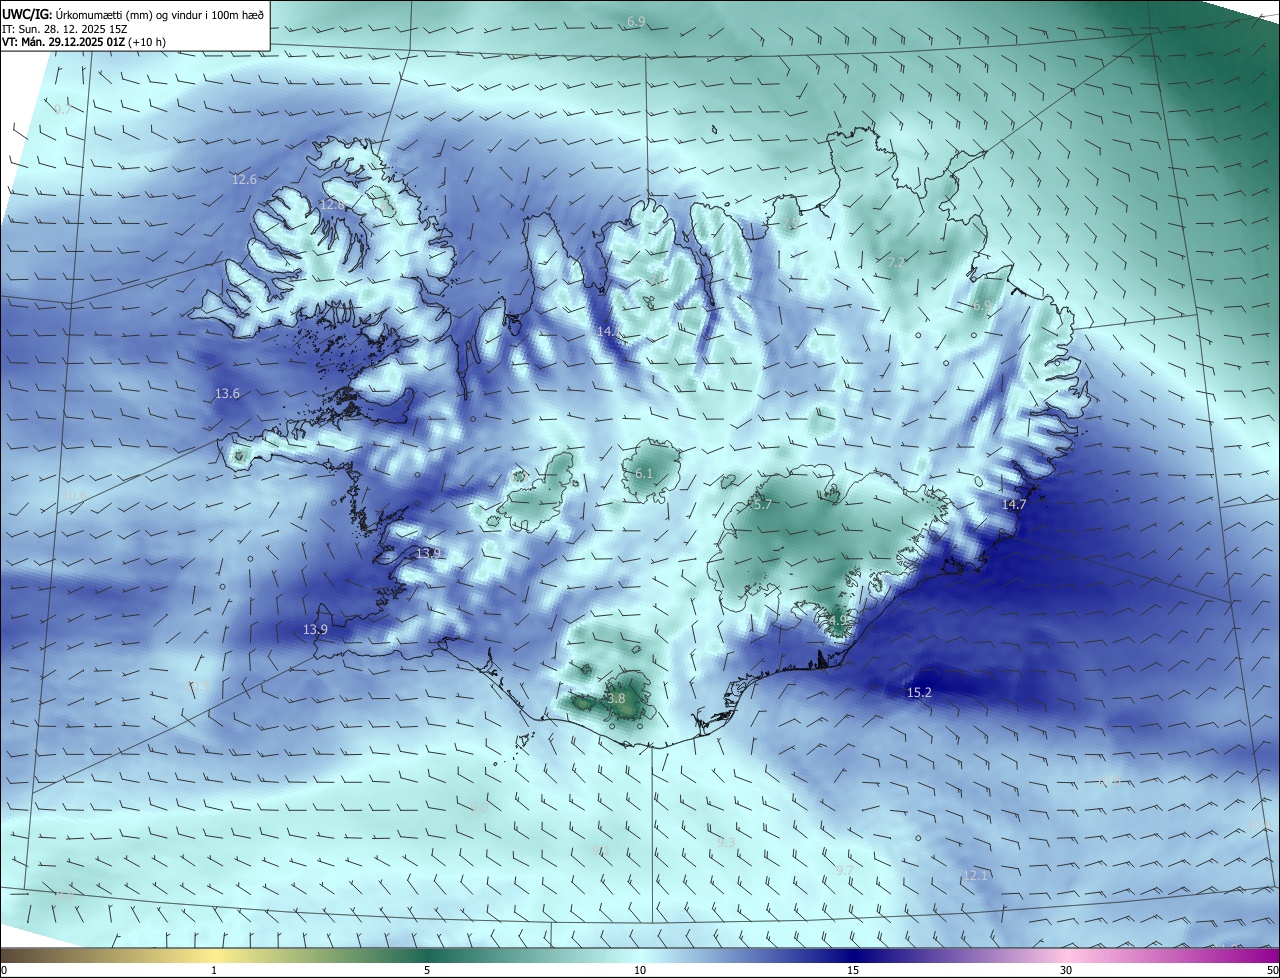
Task: Click the 15.2 value label over the sea
Action: [919, 693]
